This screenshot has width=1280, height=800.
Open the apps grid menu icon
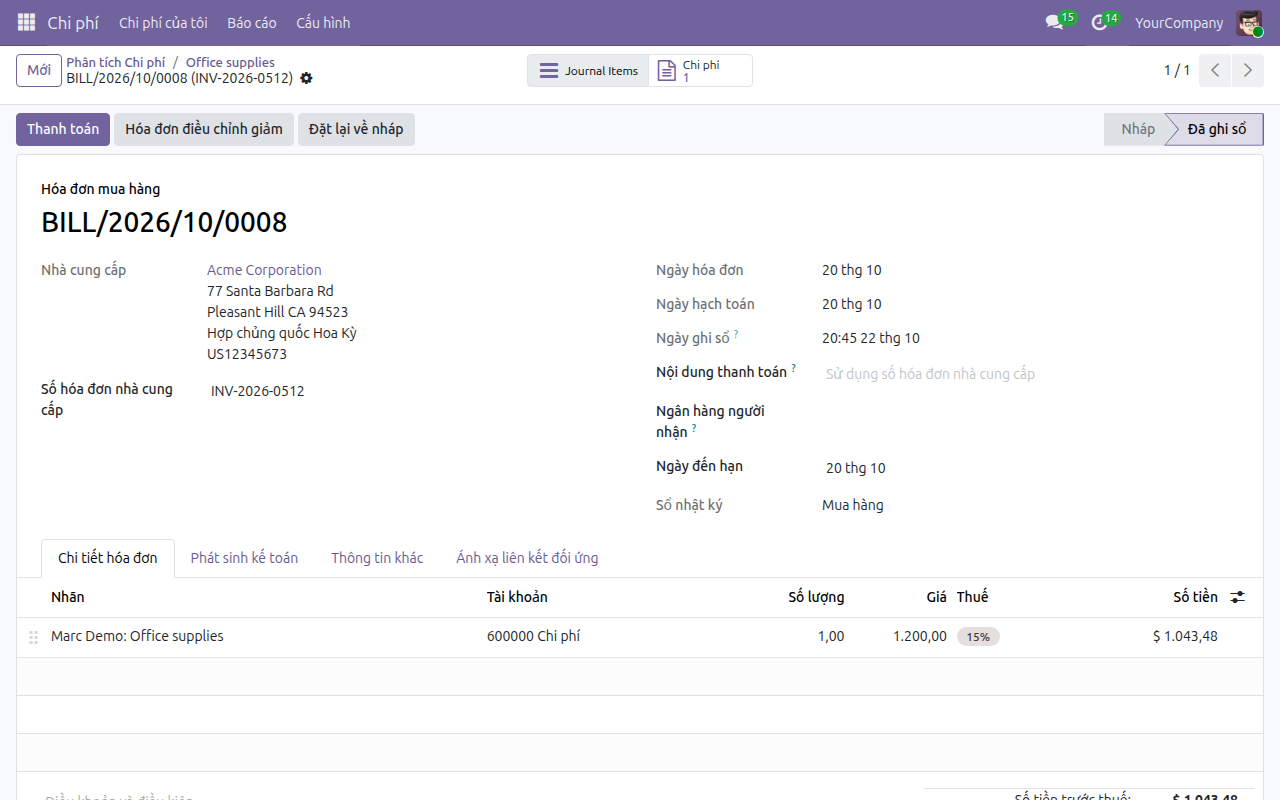click(x=26, y=22)
